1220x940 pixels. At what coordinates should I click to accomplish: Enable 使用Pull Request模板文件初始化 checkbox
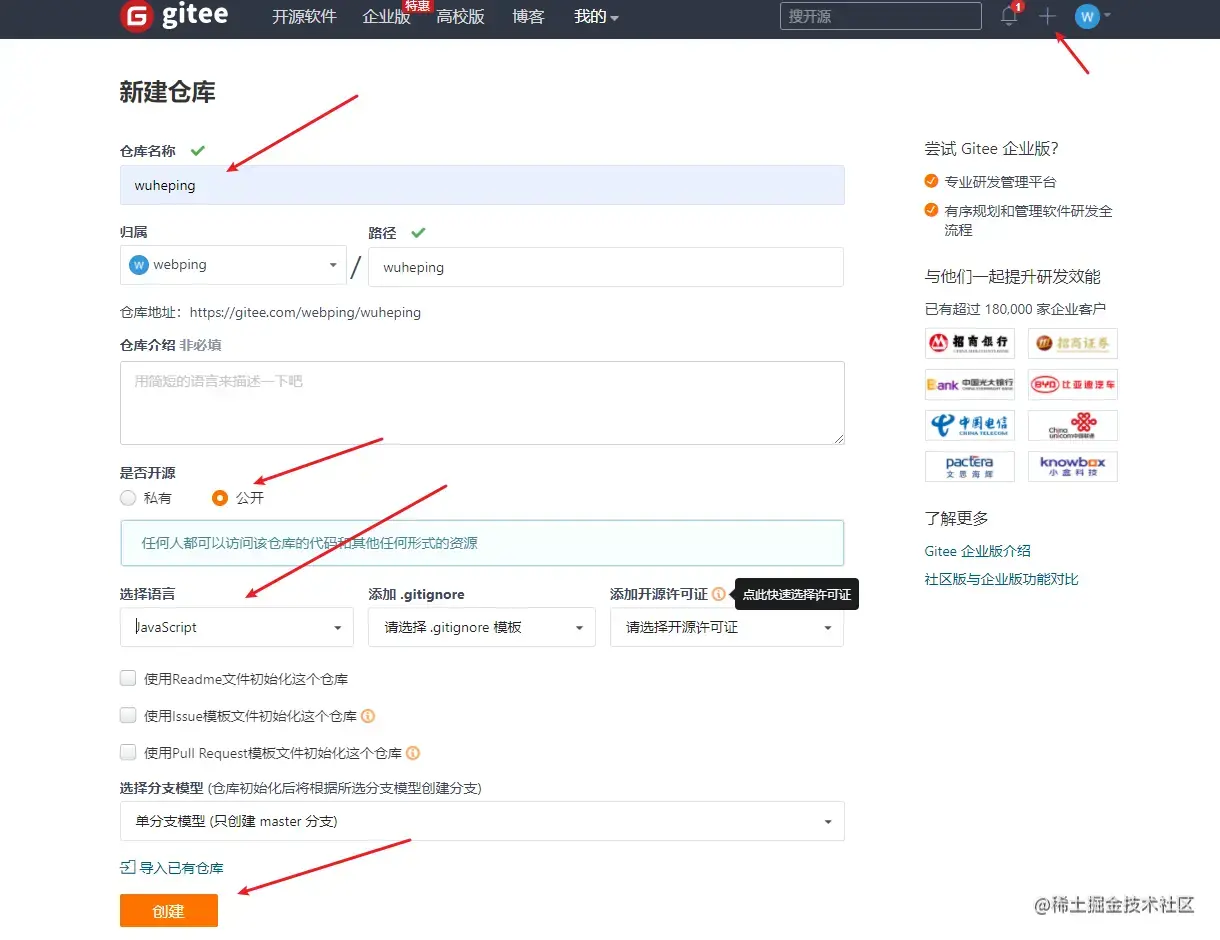pos(128,753)
